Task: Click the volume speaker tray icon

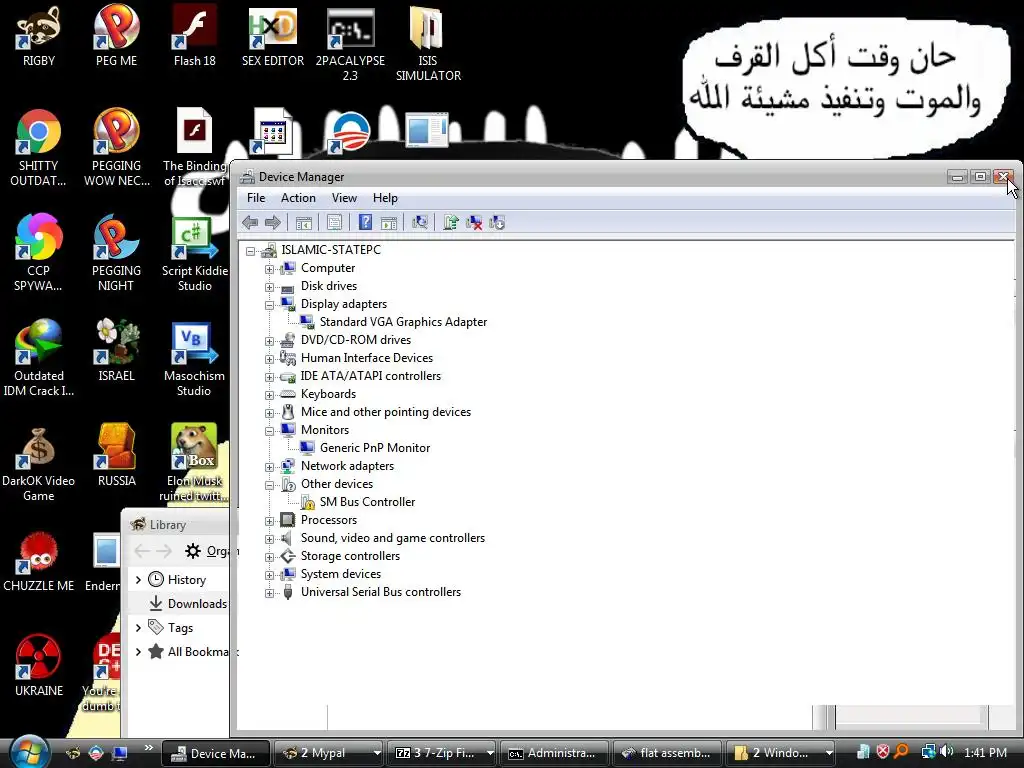Action: click(947, 752)
